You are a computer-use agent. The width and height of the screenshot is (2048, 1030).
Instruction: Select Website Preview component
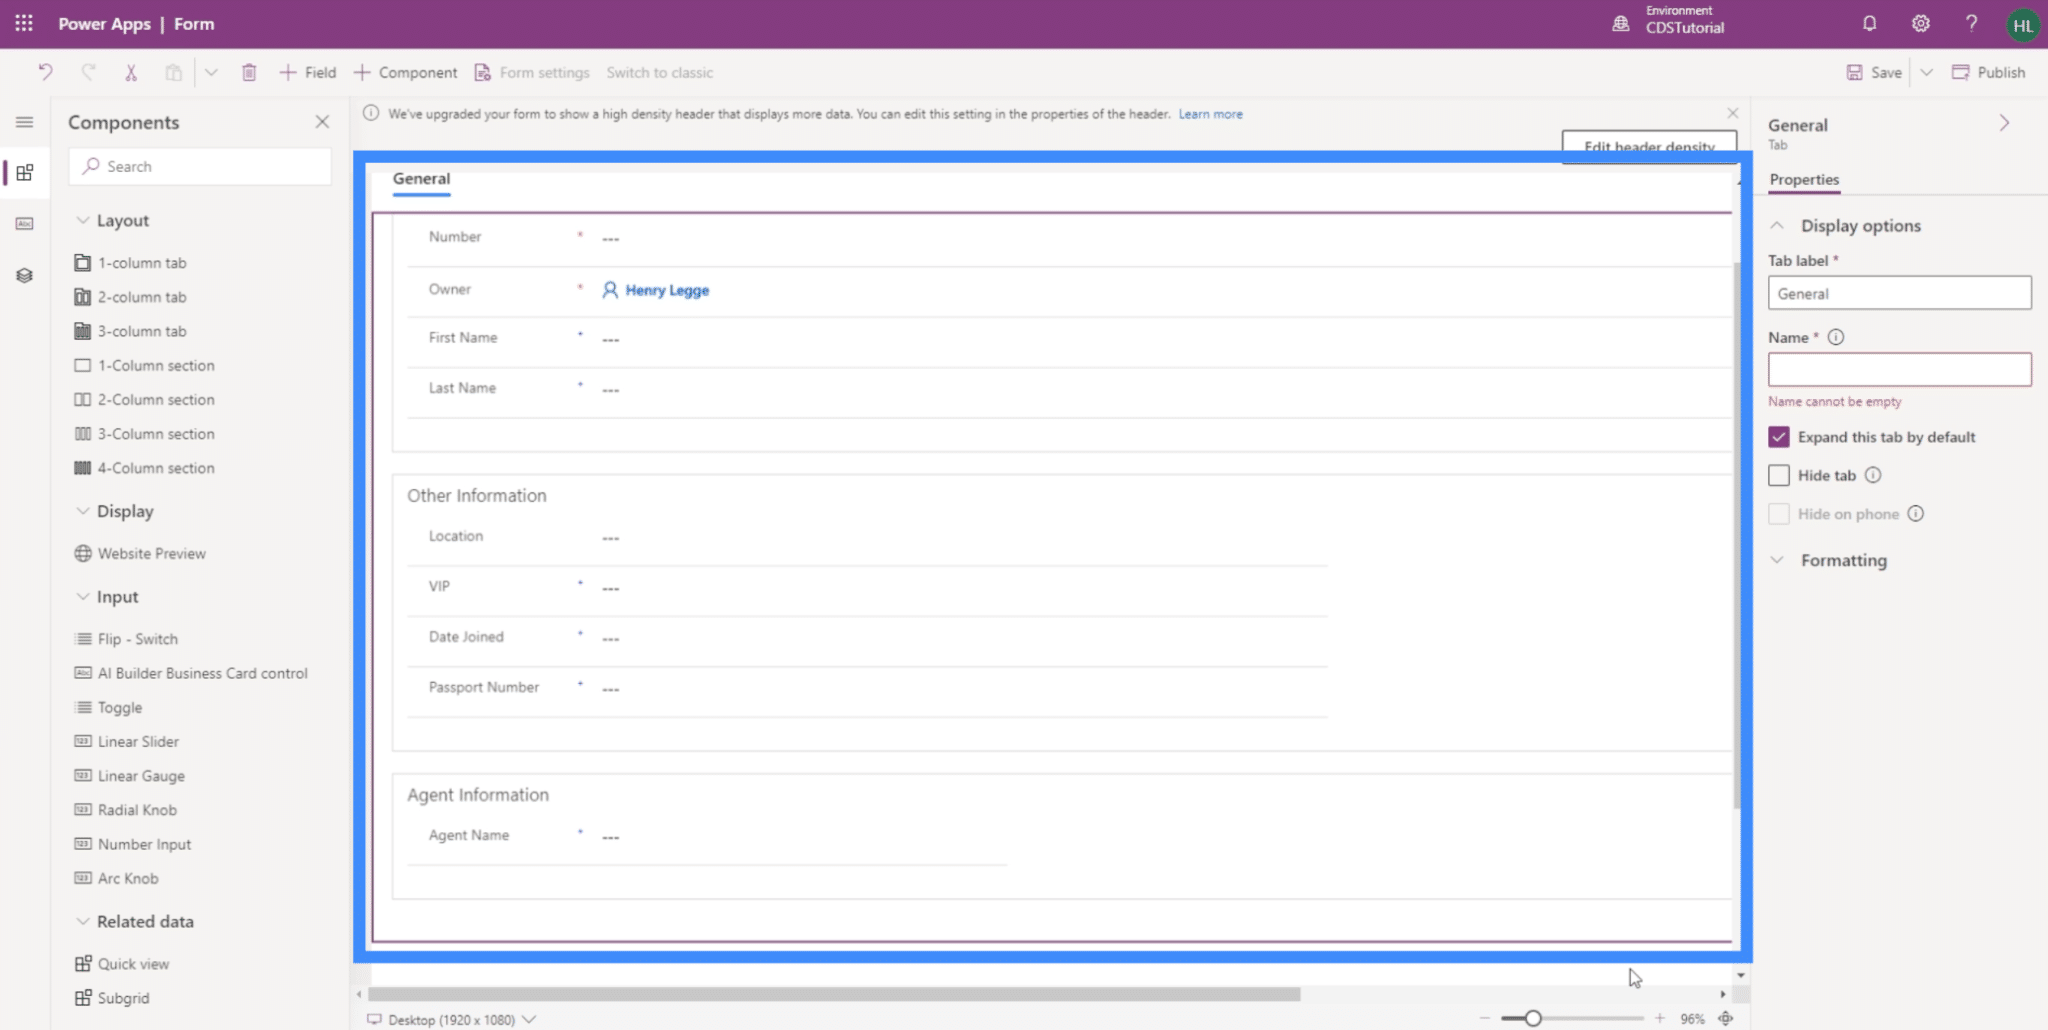[140, 553]
